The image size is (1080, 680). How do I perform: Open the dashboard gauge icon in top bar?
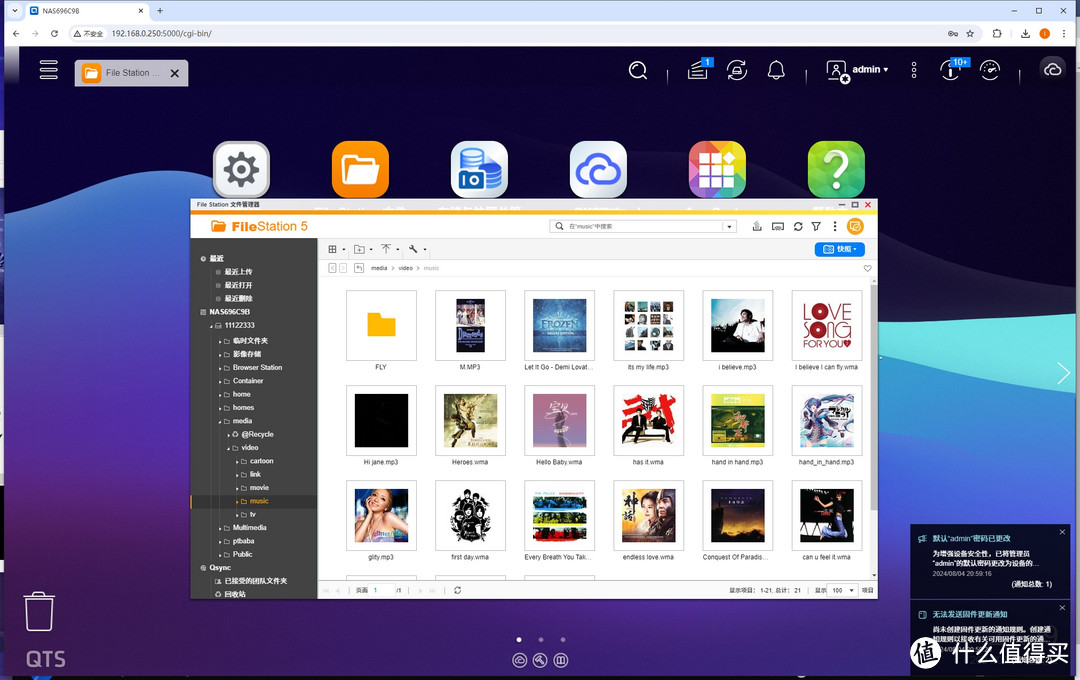point(990,70)
